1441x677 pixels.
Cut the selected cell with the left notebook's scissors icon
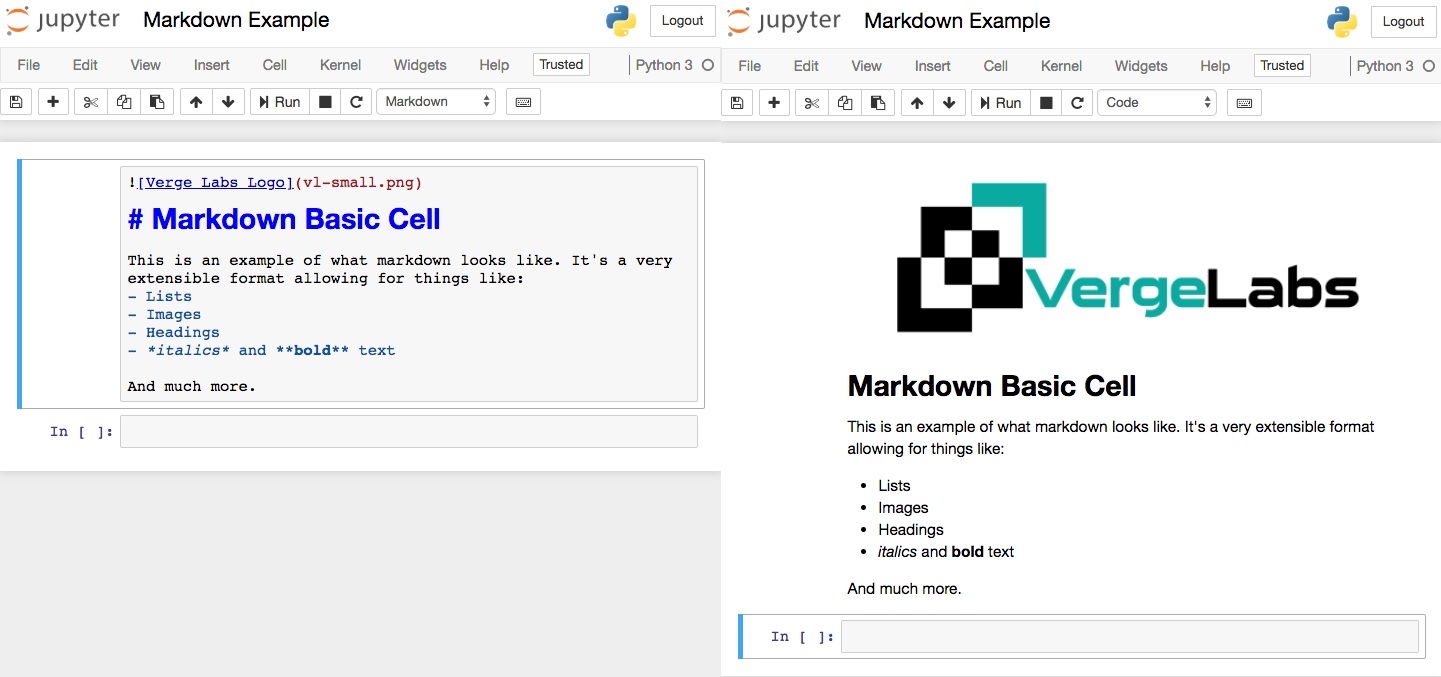coord(90,102)
